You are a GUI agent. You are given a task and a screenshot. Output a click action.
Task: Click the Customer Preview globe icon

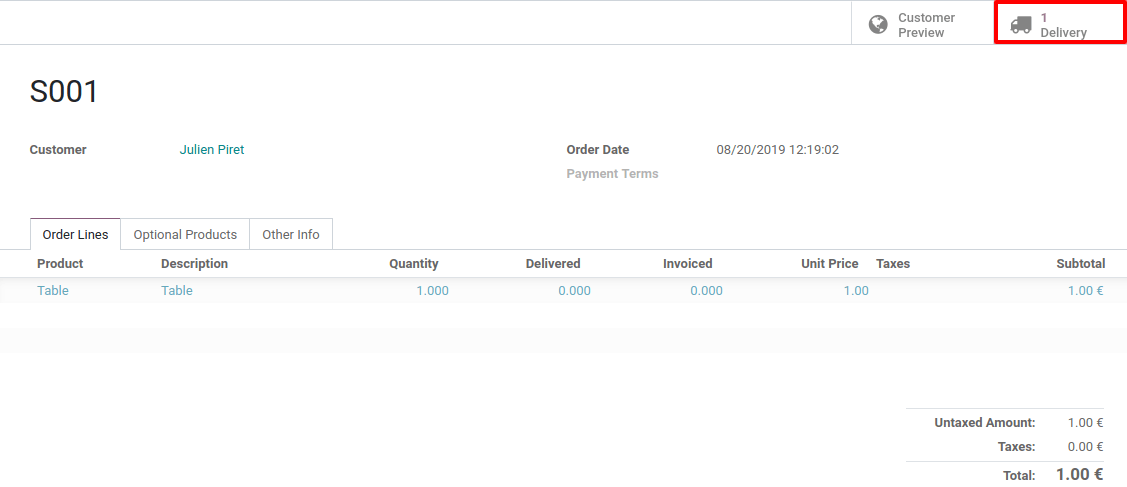coord(878,25)
